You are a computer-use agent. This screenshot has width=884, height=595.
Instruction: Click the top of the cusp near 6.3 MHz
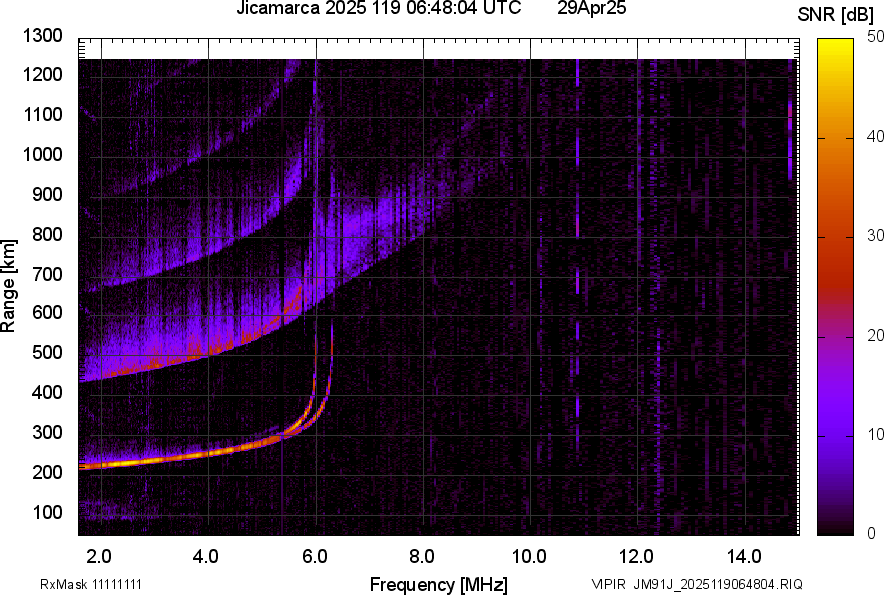[x=332, y=325]
